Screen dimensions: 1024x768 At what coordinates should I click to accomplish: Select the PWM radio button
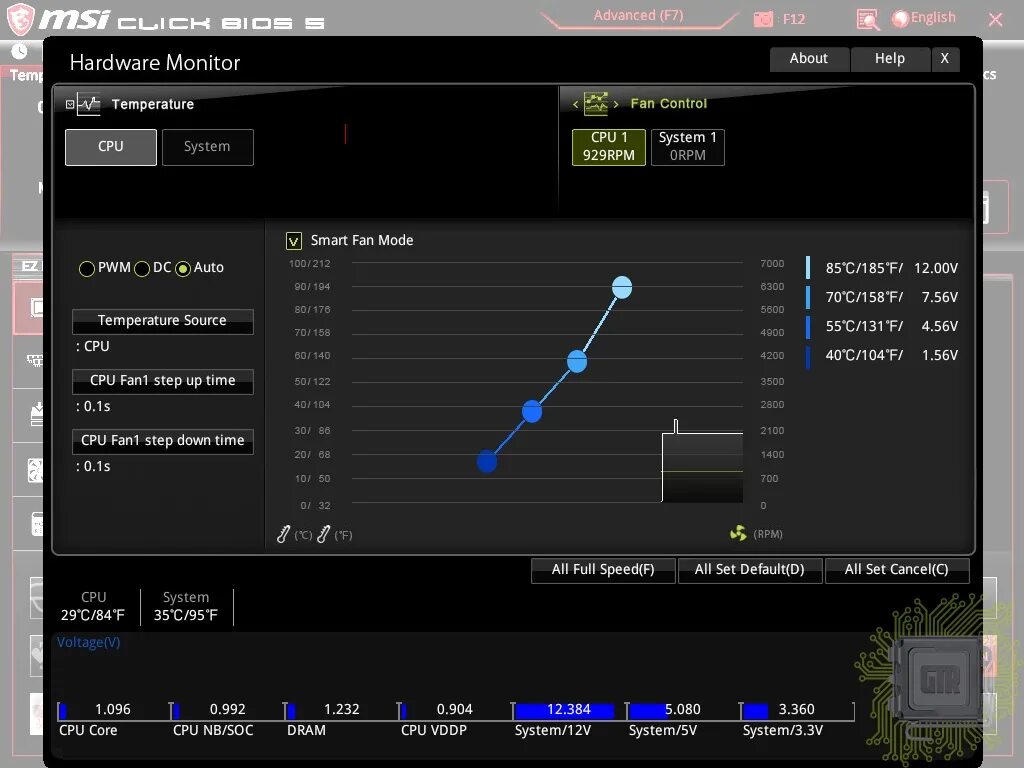86,268
